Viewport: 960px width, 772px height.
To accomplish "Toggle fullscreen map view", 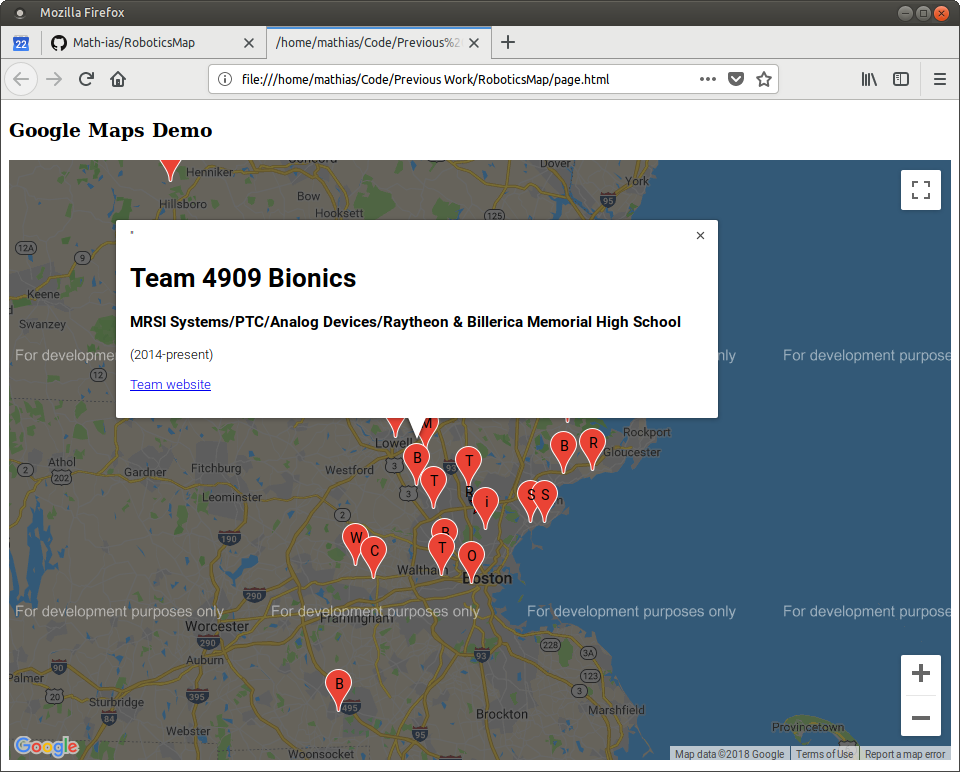I will 920,190.
